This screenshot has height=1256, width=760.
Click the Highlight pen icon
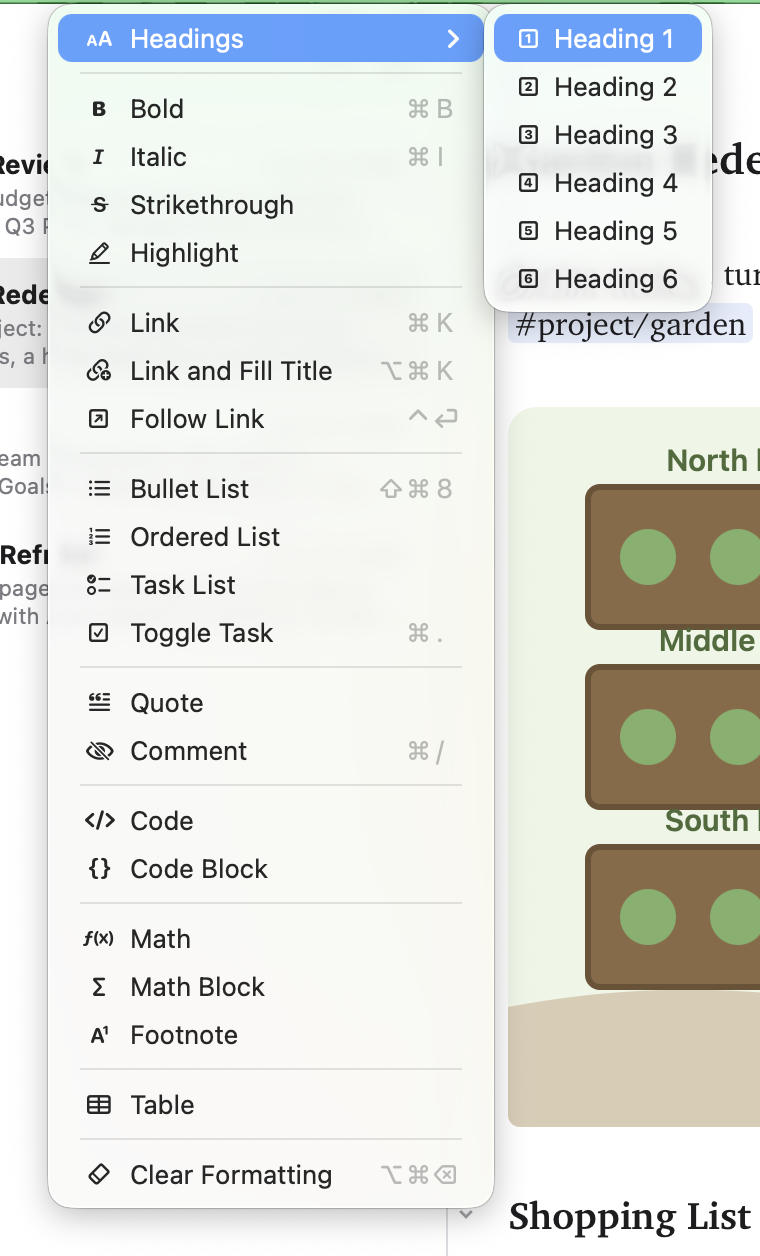[x=99, y=253]
